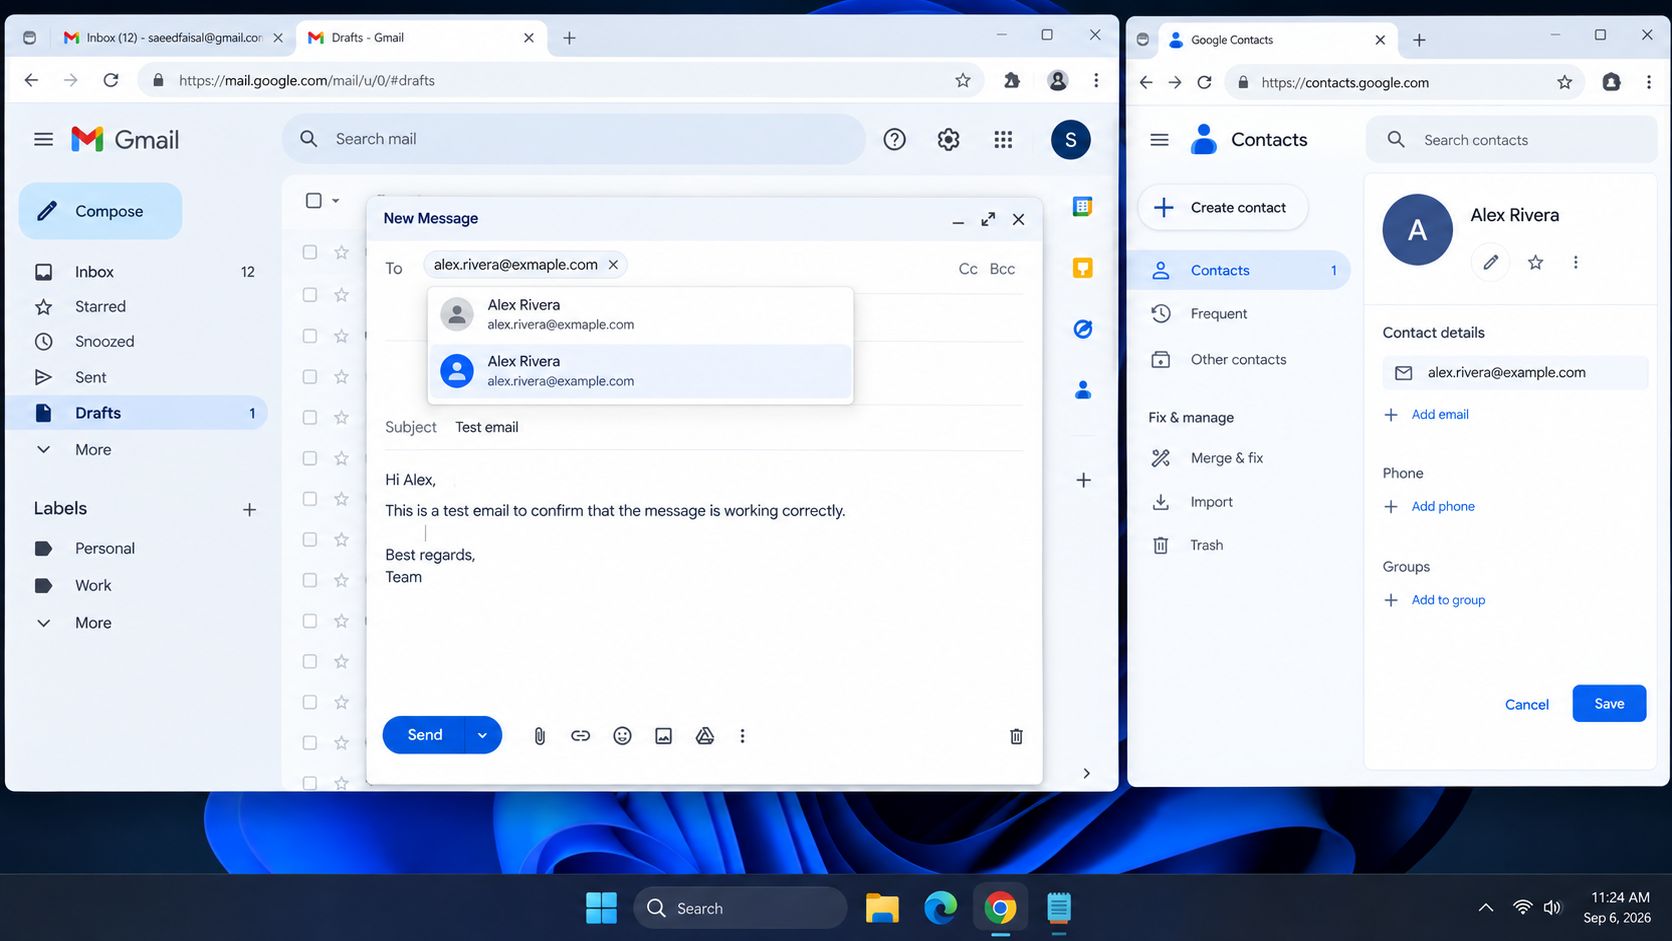Open the Send options dropdown arrow
Viewport: 1672px width, 941px height.
pyautogui.click(x=482, y=735)
